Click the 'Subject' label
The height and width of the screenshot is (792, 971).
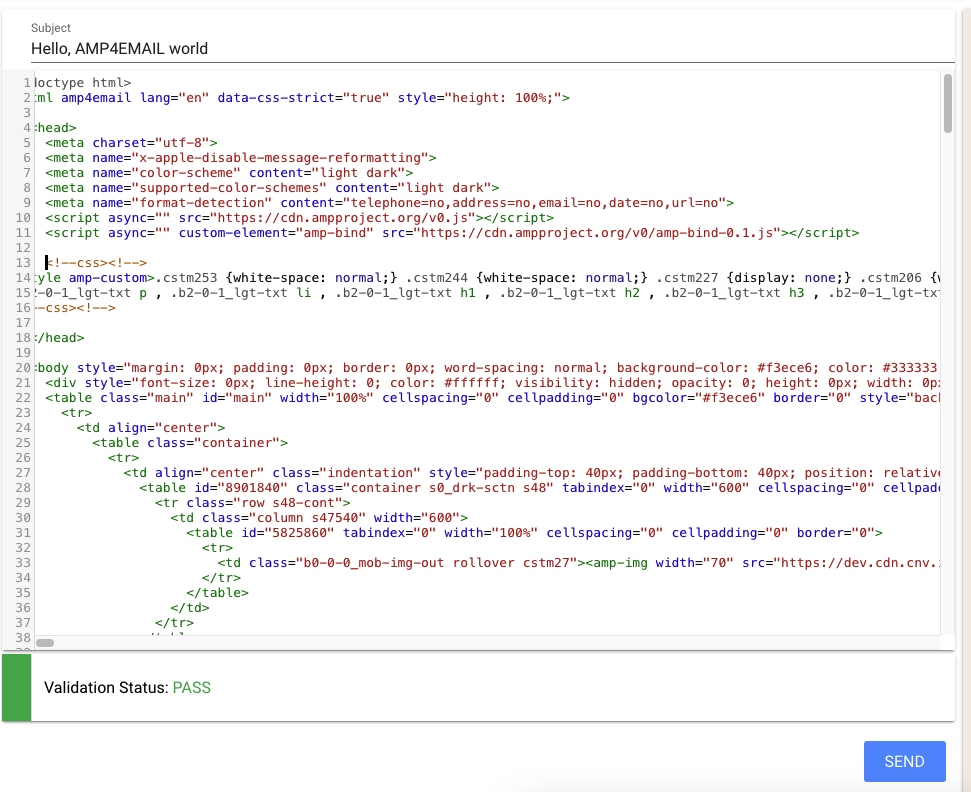(x=51, y=28)
